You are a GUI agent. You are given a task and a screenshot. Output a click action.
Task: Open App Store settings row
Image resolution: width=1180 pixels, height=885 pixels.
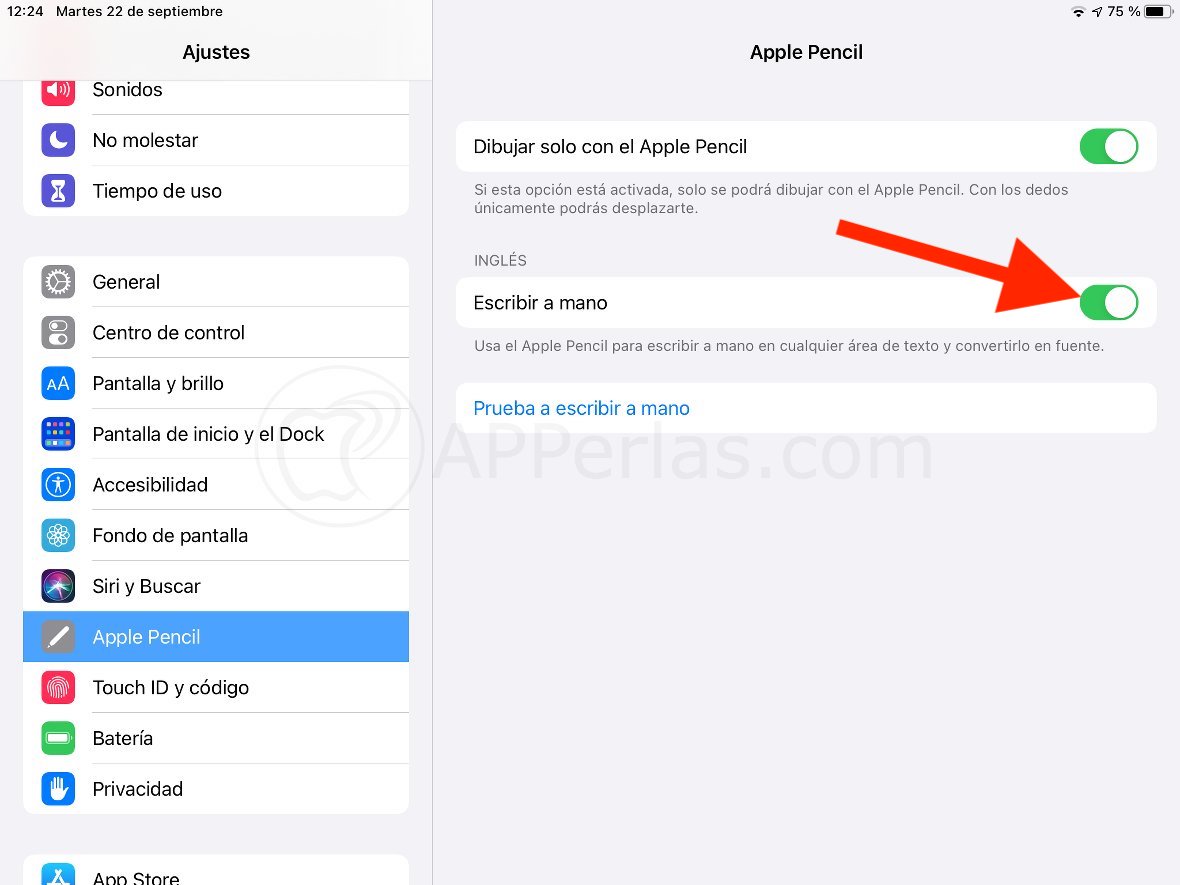tap(216, 871)
